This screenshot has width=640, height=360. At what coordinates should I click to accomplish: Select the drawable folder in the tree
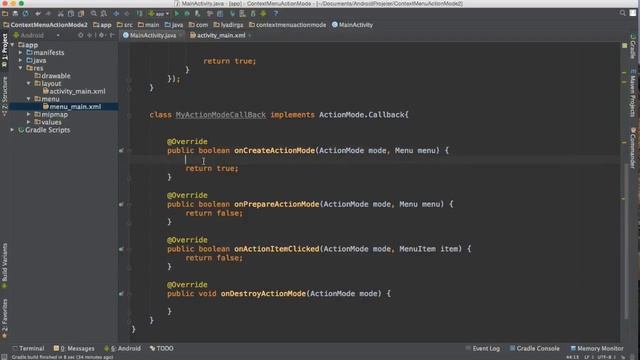(x=52, y=76)
